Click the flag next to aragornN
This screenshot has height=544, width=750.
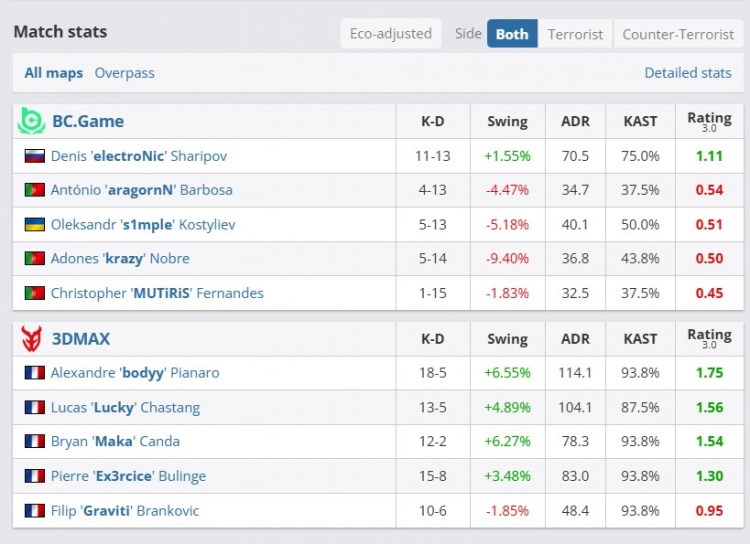(x=35, y=190)
